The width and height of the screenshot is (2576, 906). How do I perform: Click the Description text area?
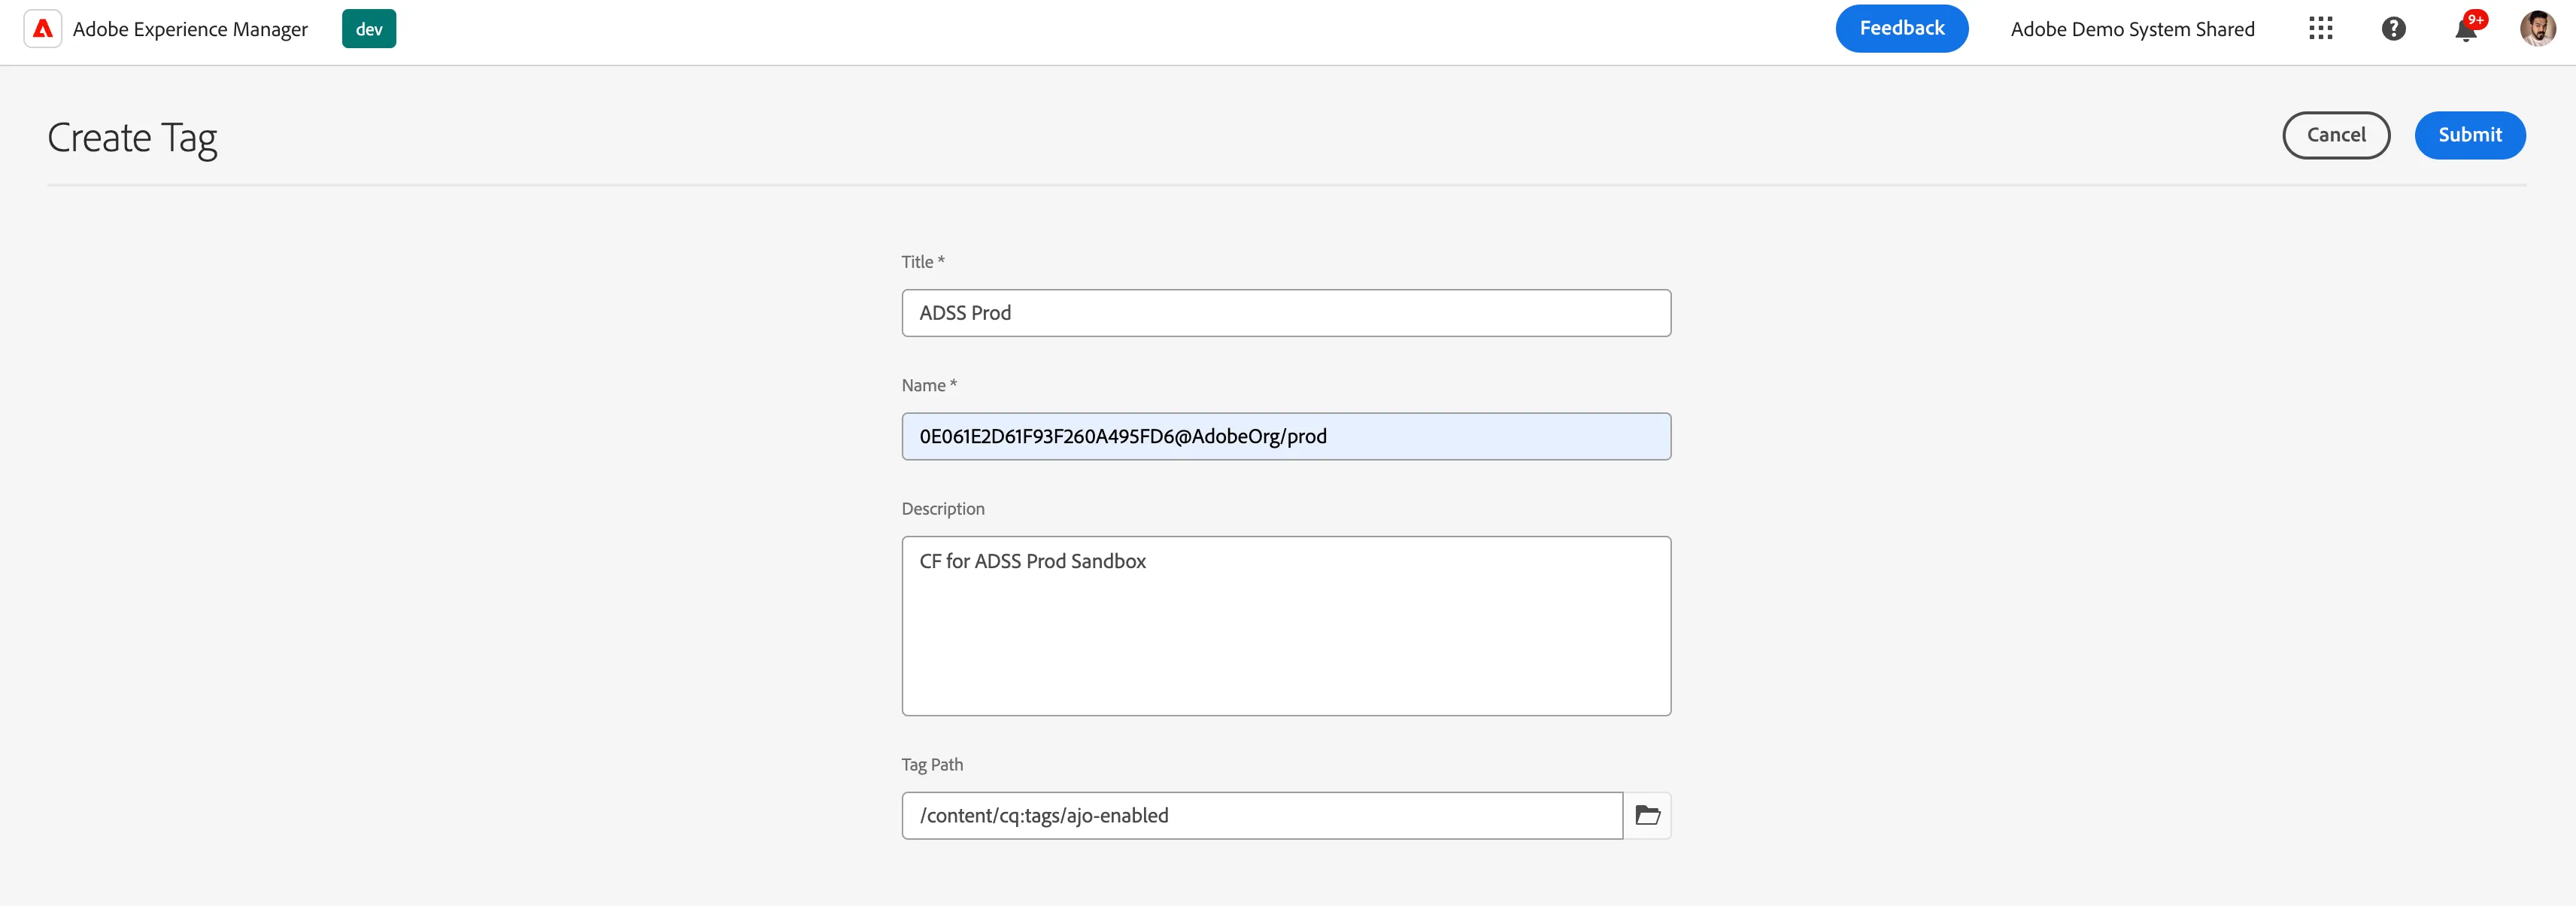(1286, 626)
